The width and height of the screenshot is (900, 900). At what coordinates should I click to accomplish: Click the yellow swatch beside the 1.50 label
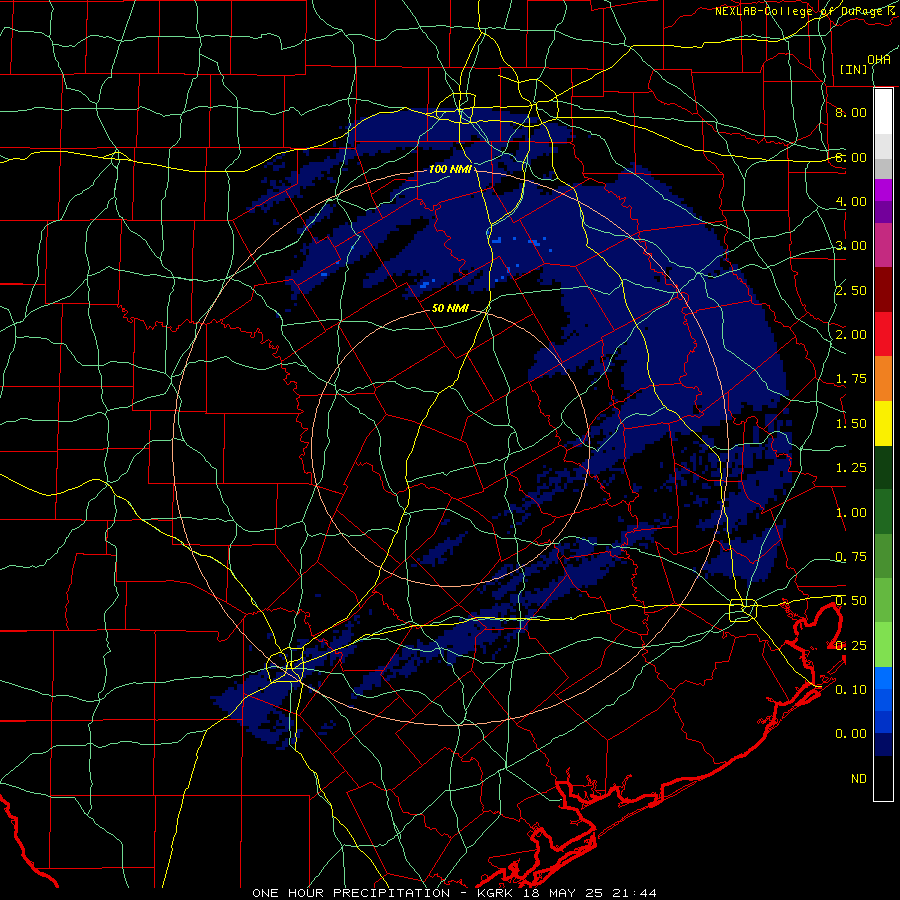click(x=883, y=423)
